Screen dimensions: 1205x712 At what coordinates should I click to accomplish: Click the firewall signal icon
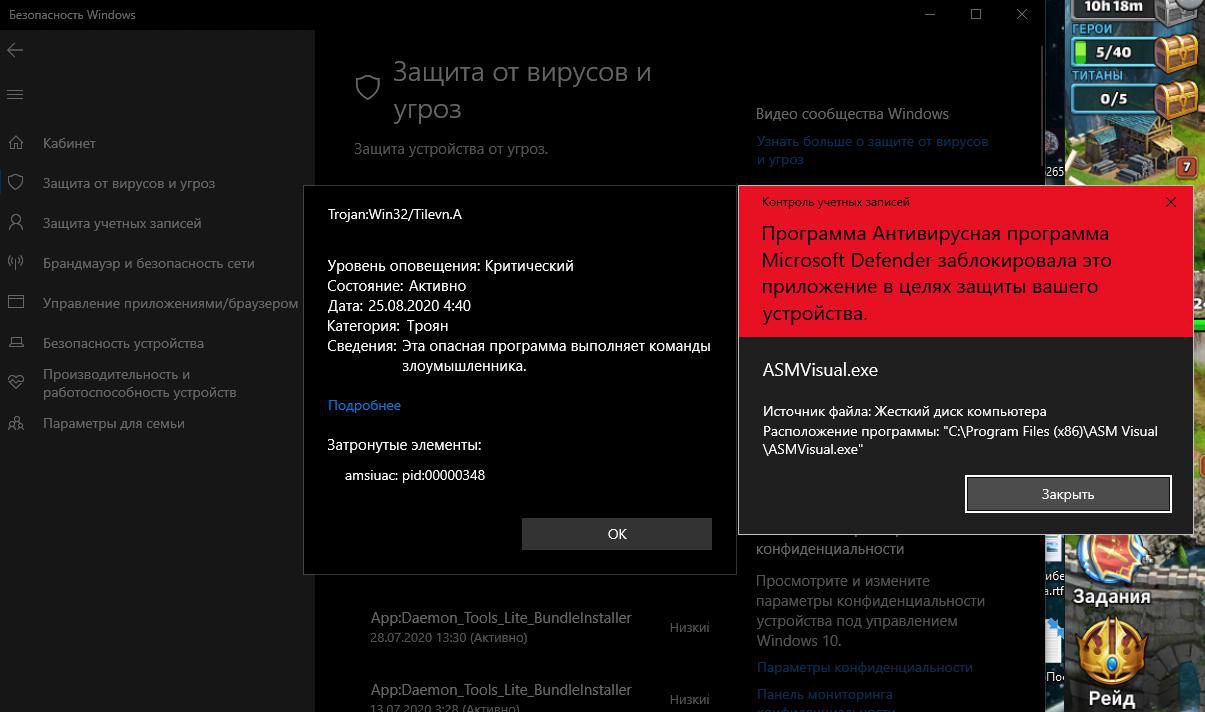click(x=16, y=263)
